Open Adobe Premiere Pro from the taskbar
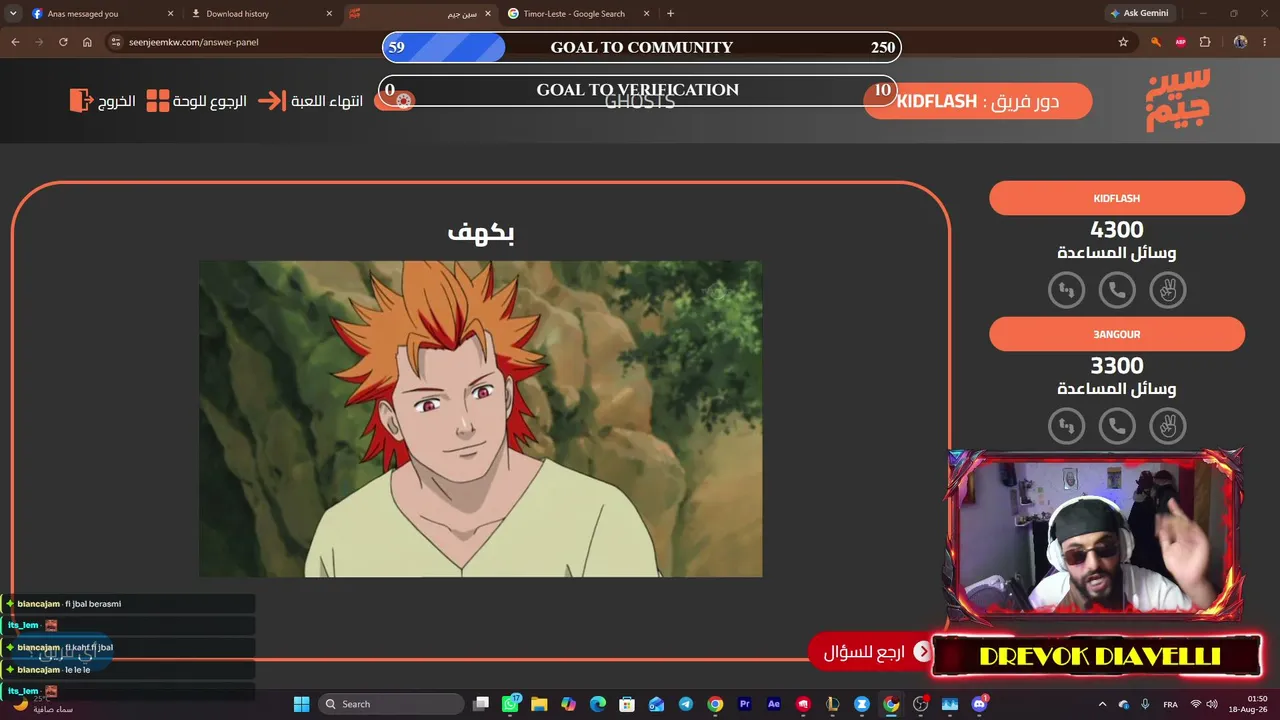The width and height of the screenshot is (1280, 720). coord(744,704)
